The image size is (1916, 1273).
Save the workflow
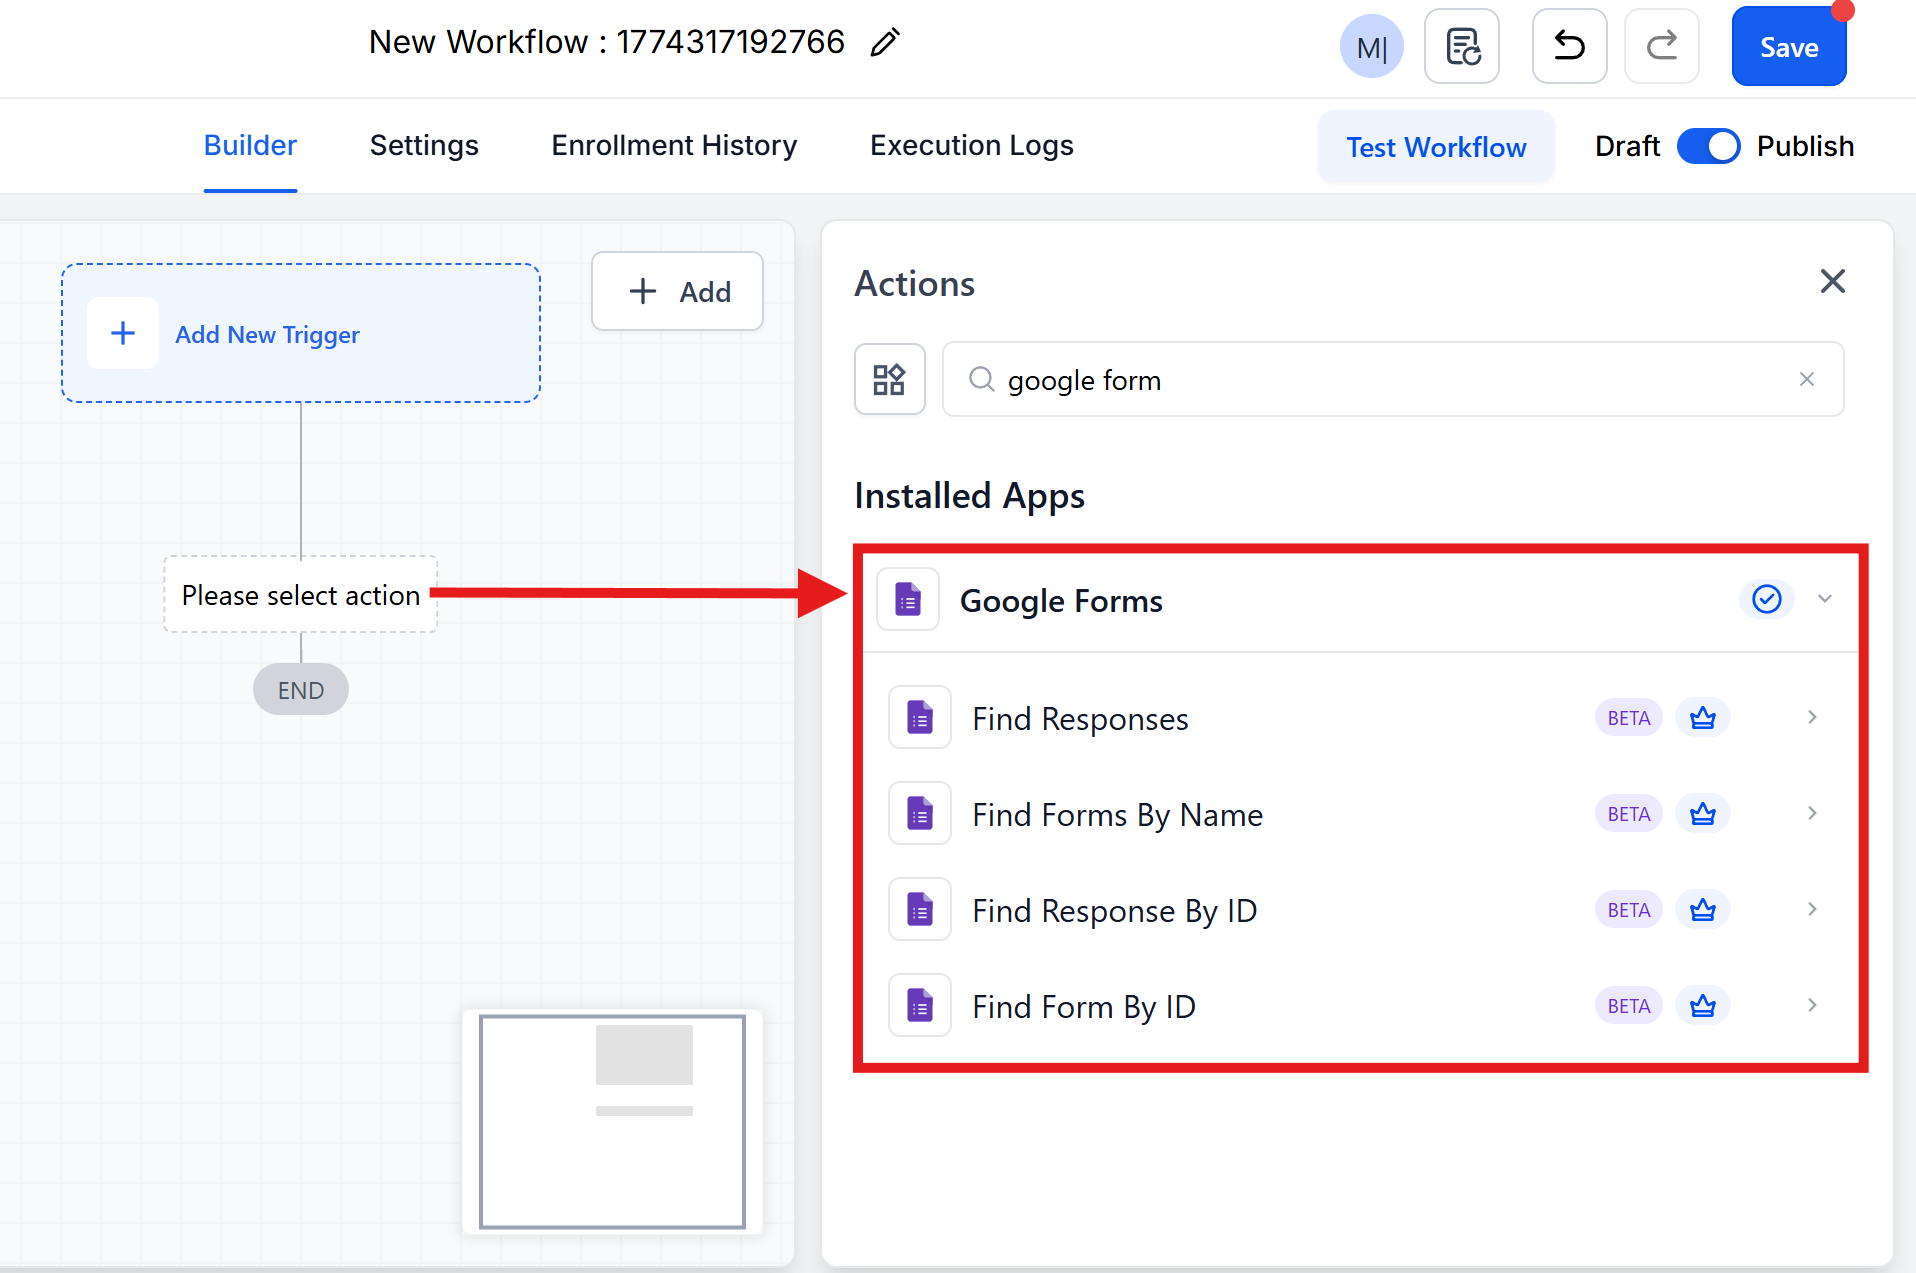[1788, 47]
